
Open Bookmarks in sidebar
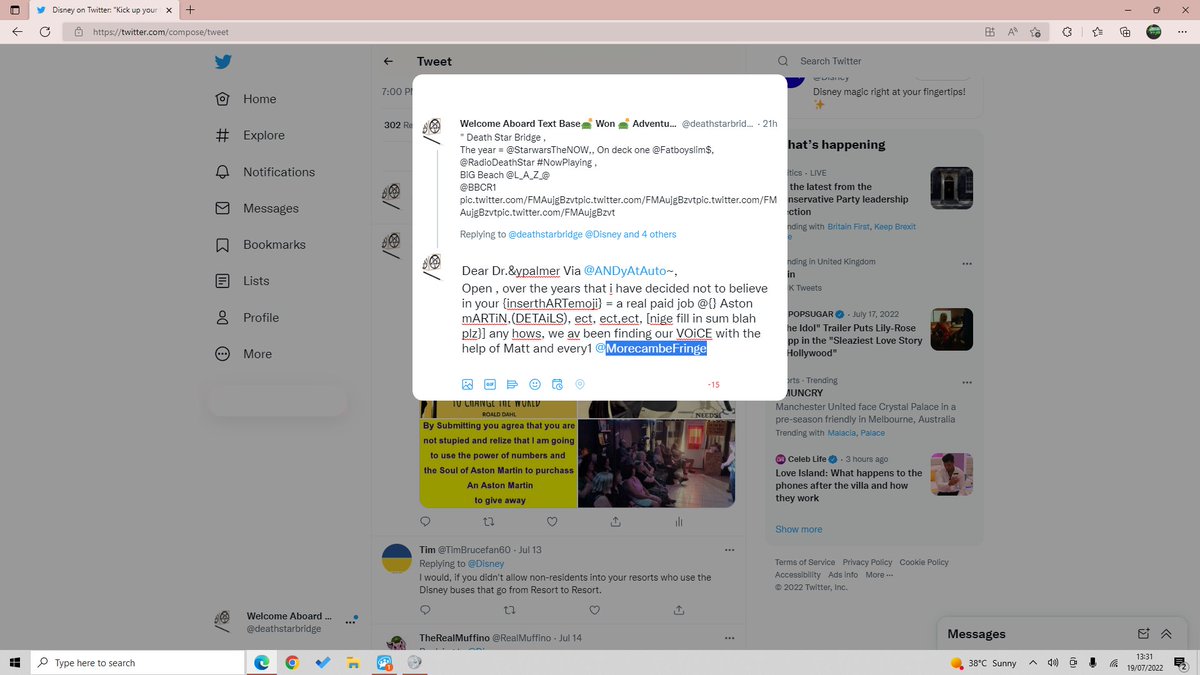click(x=261, y=245)
